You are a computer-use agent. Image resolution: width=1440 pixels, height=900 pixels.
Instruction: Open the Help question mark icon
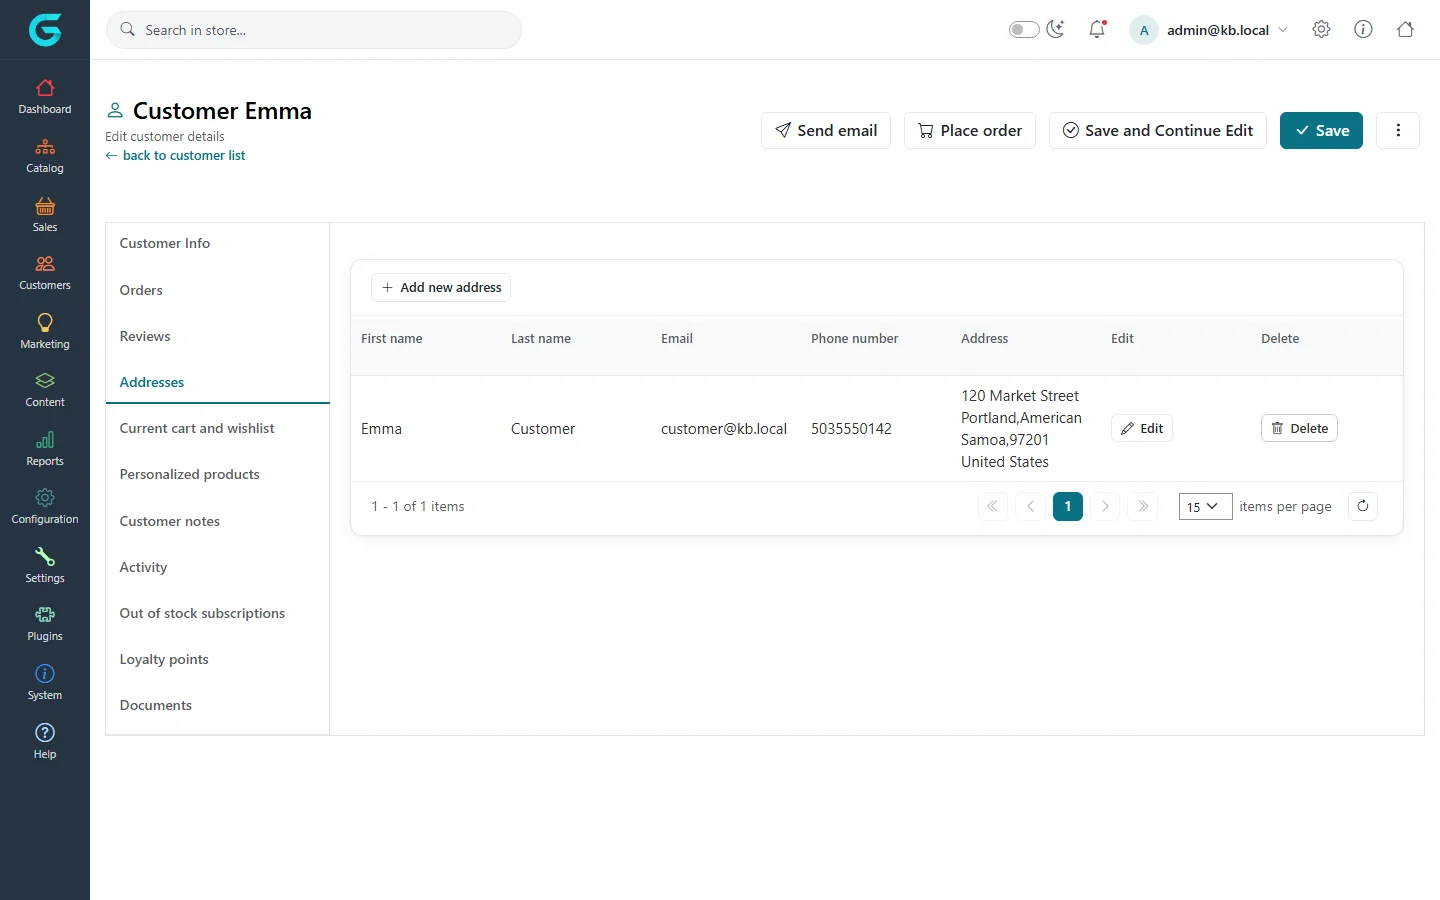coord(45,733)
